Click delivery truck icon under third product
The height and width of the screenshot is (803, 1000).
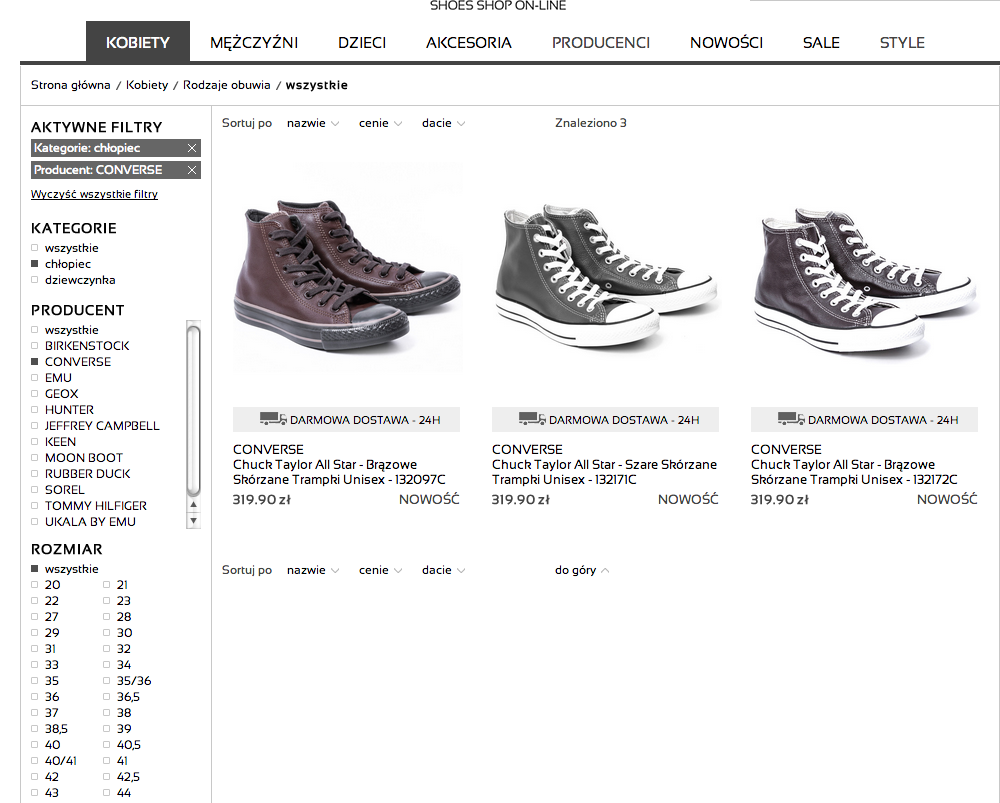pos(791,420)
